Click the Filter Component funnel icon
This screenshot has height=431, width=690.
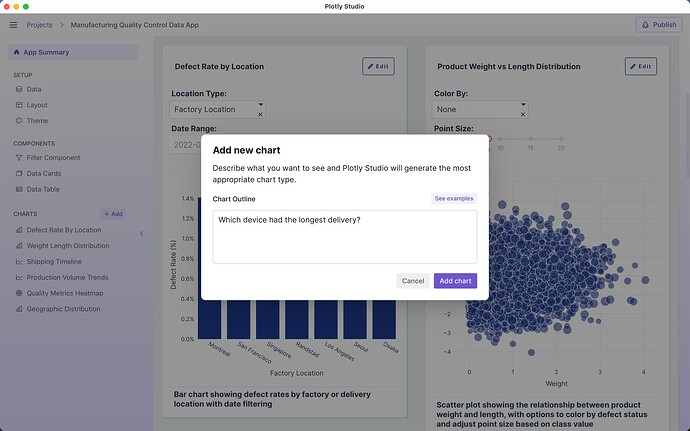point(19,157)
